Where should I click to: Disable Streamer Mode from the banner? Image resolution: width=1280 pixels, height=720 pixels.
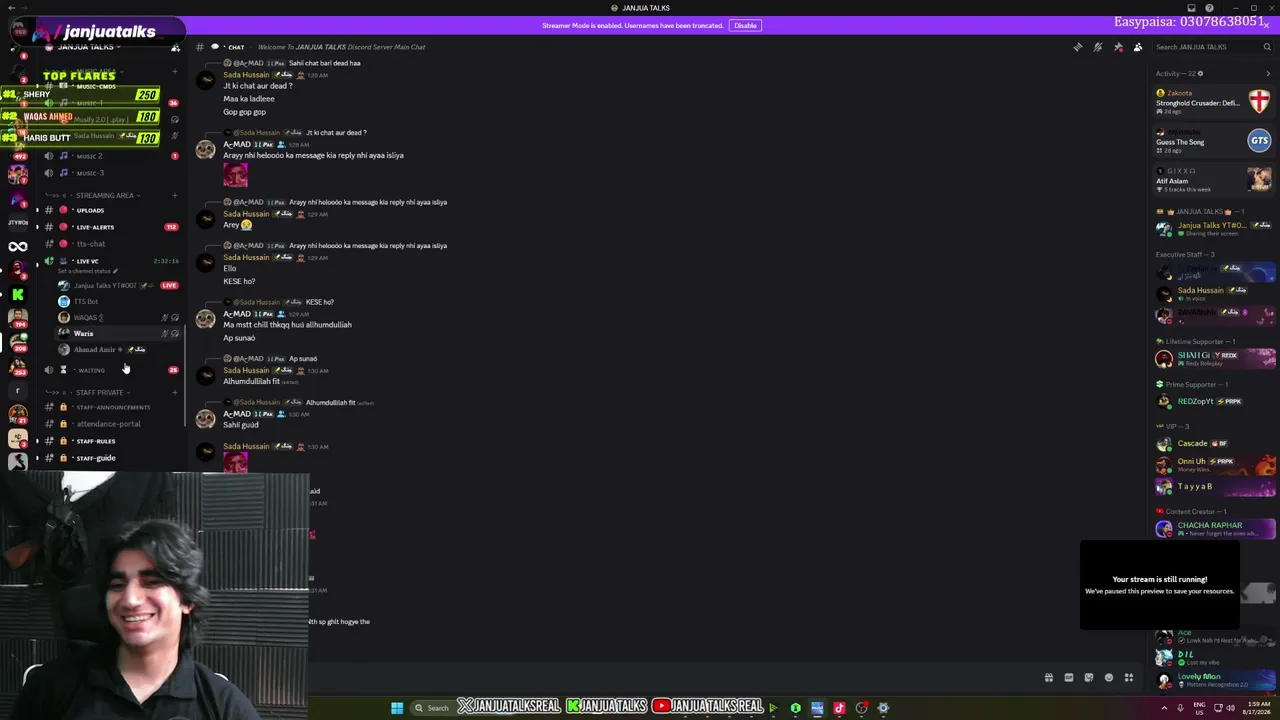(745, 25)
